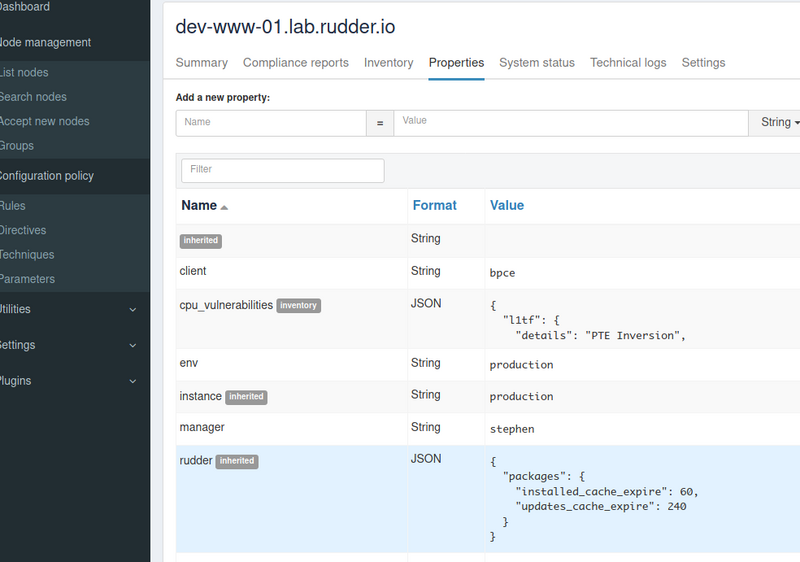800x562 pixels.
Task: Switch to the Compliance reports tab
Action: (x=295, y=63)
